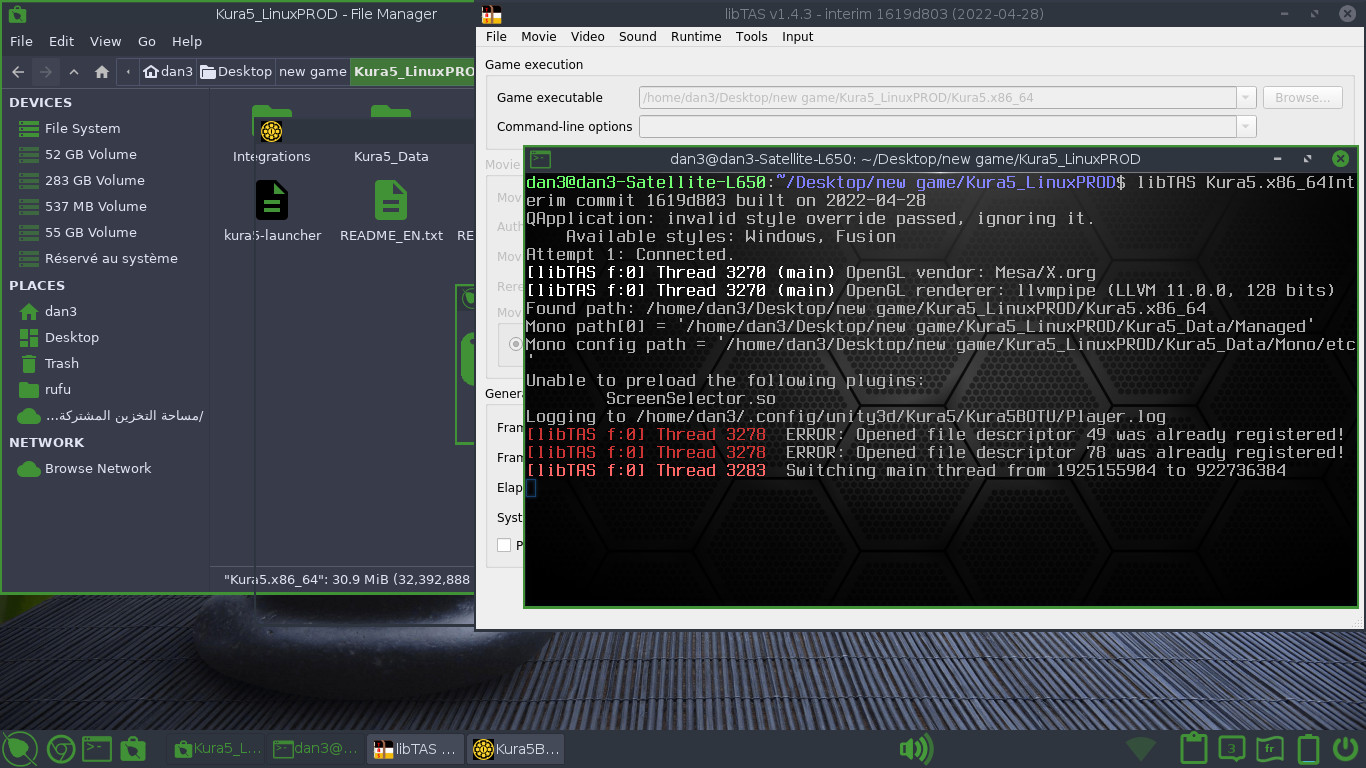Launch file manager from taskbar launcher
Viewport: 1366px width, 768px height.
133,748
